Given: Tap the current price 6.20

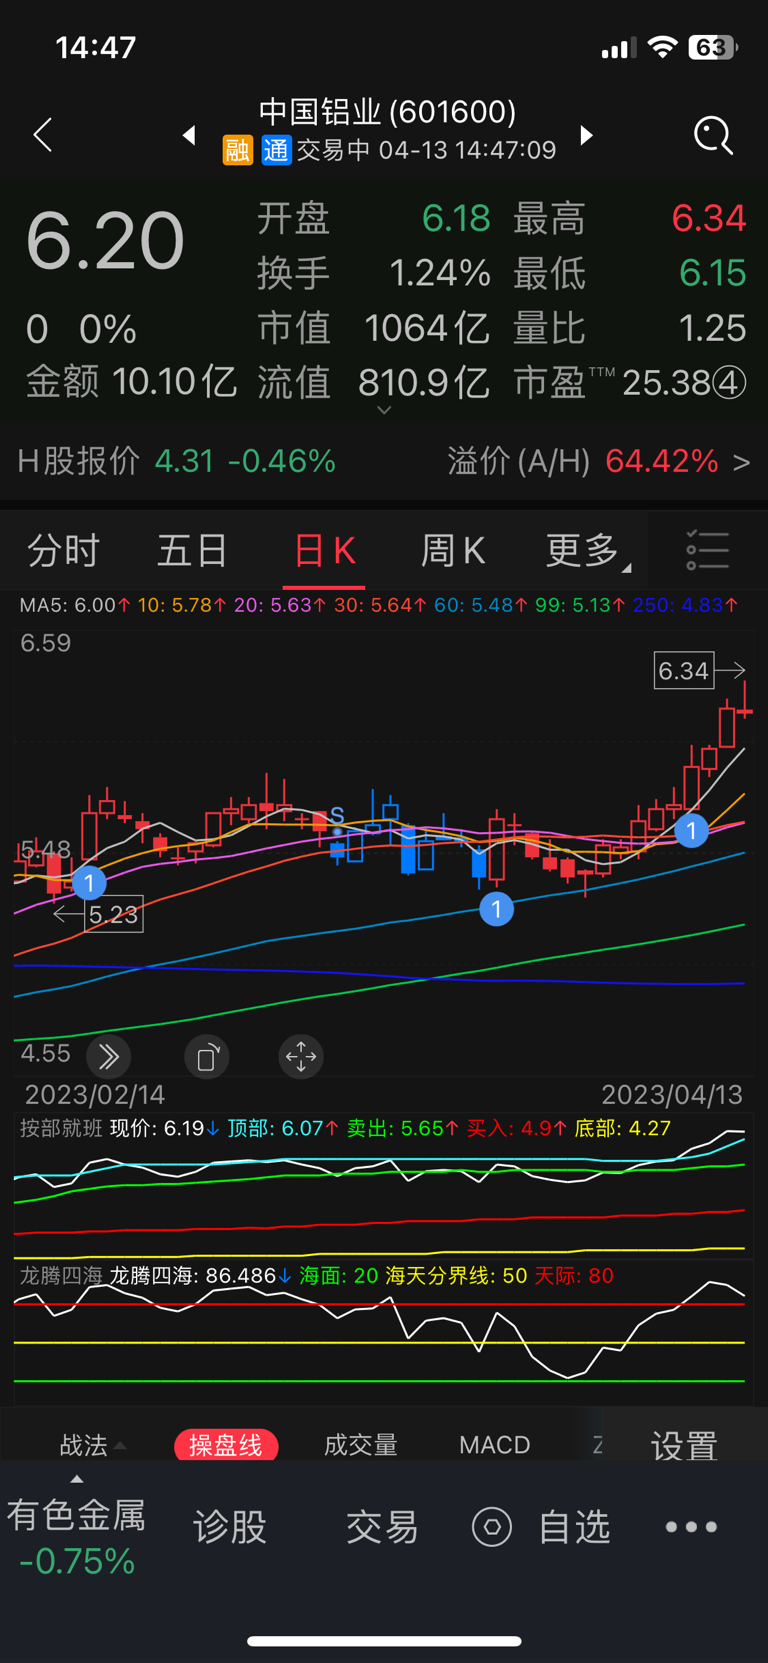Looking at the screenshot, I should pyautogui.click(x=105, y=241).
